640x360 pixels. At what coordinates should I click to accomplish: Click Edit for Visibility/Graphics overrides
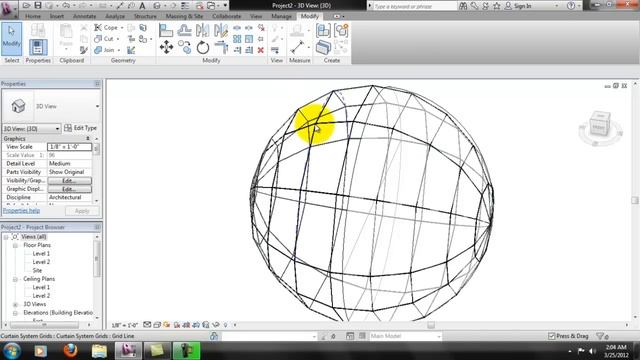(x=69, y=180)
